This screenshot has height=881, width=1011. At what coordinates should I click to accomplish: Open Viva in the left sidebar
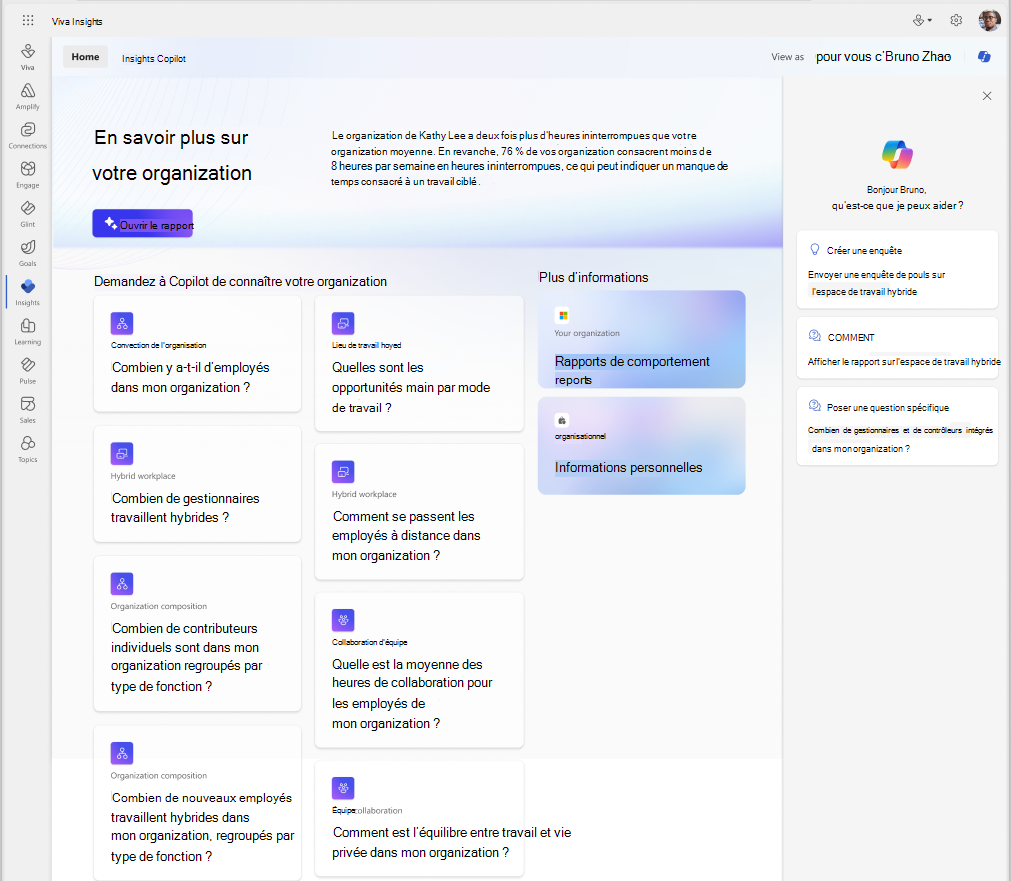(x=28, y=57)
